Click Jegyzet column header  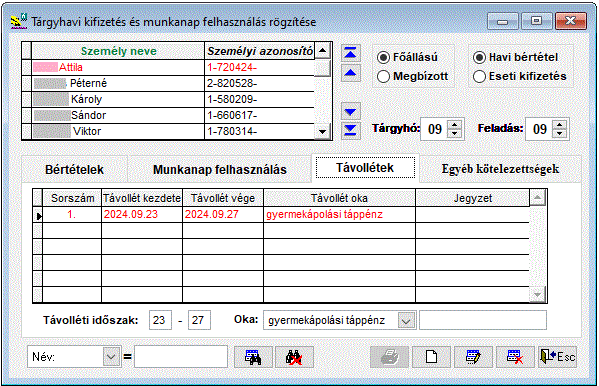pyautogui.click(x=473, y=198)
